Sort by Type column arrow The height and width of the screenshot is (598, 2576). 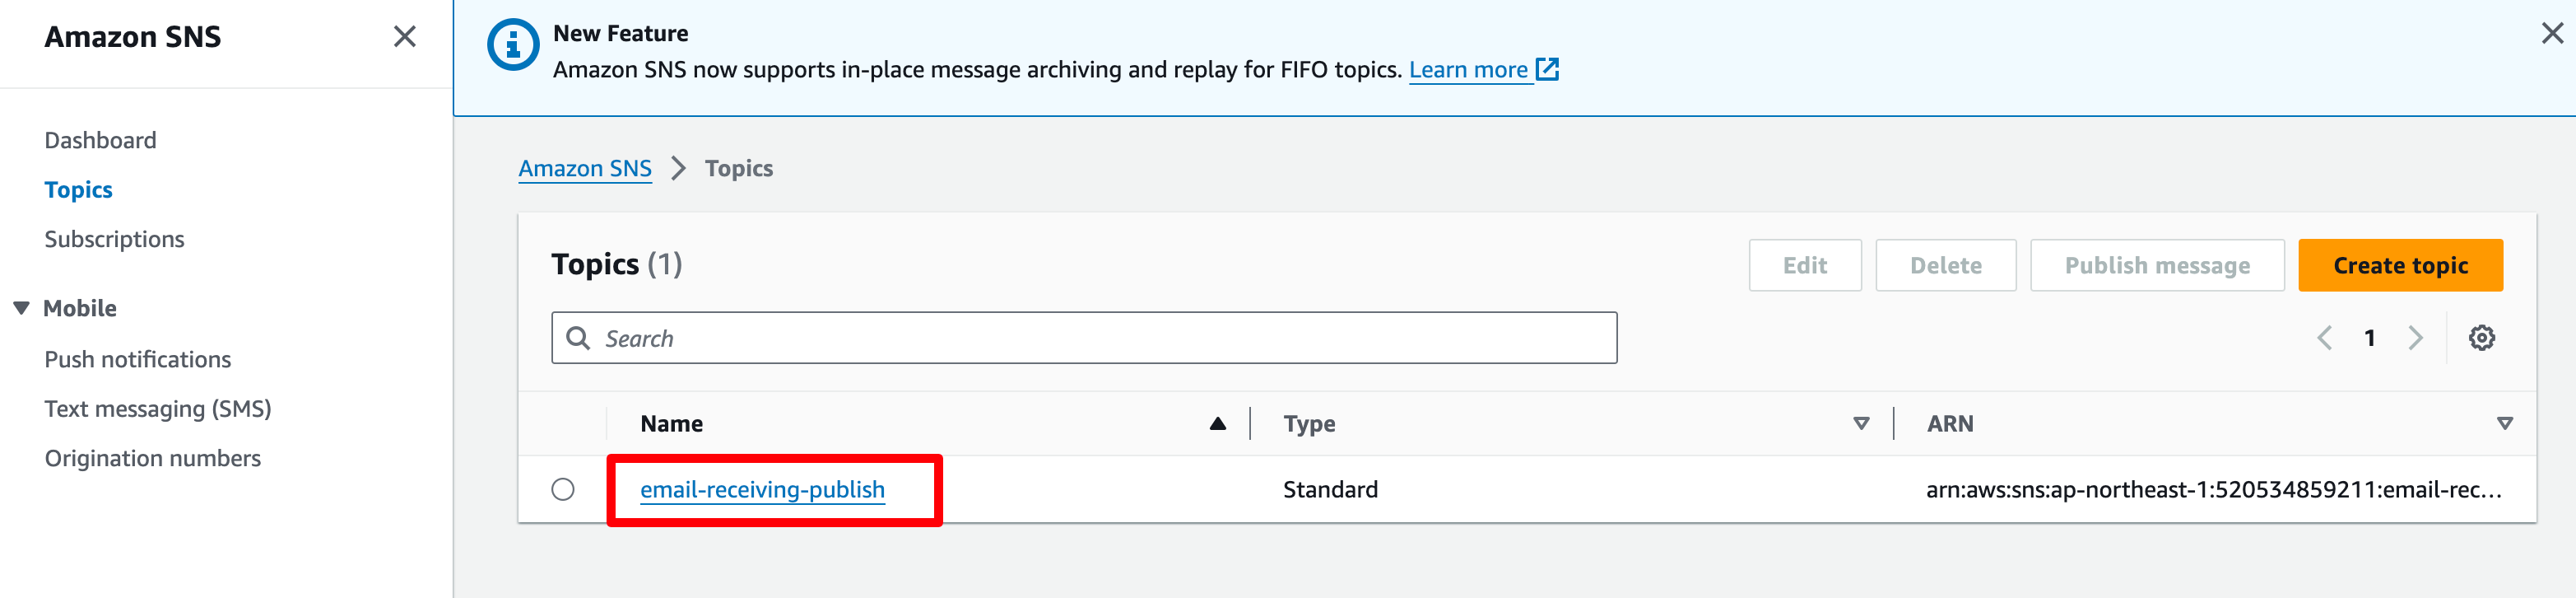(1861, 424)
